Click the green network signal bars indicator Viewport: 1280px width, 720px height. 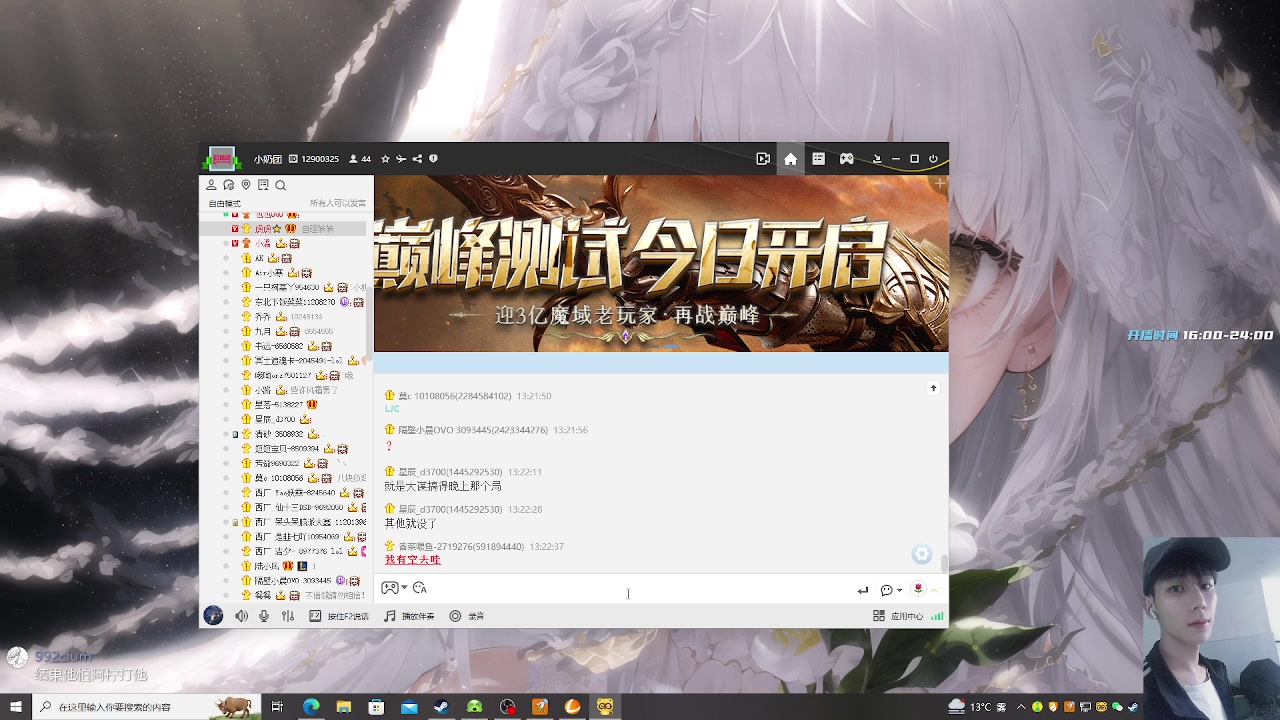tap(937, 616)
